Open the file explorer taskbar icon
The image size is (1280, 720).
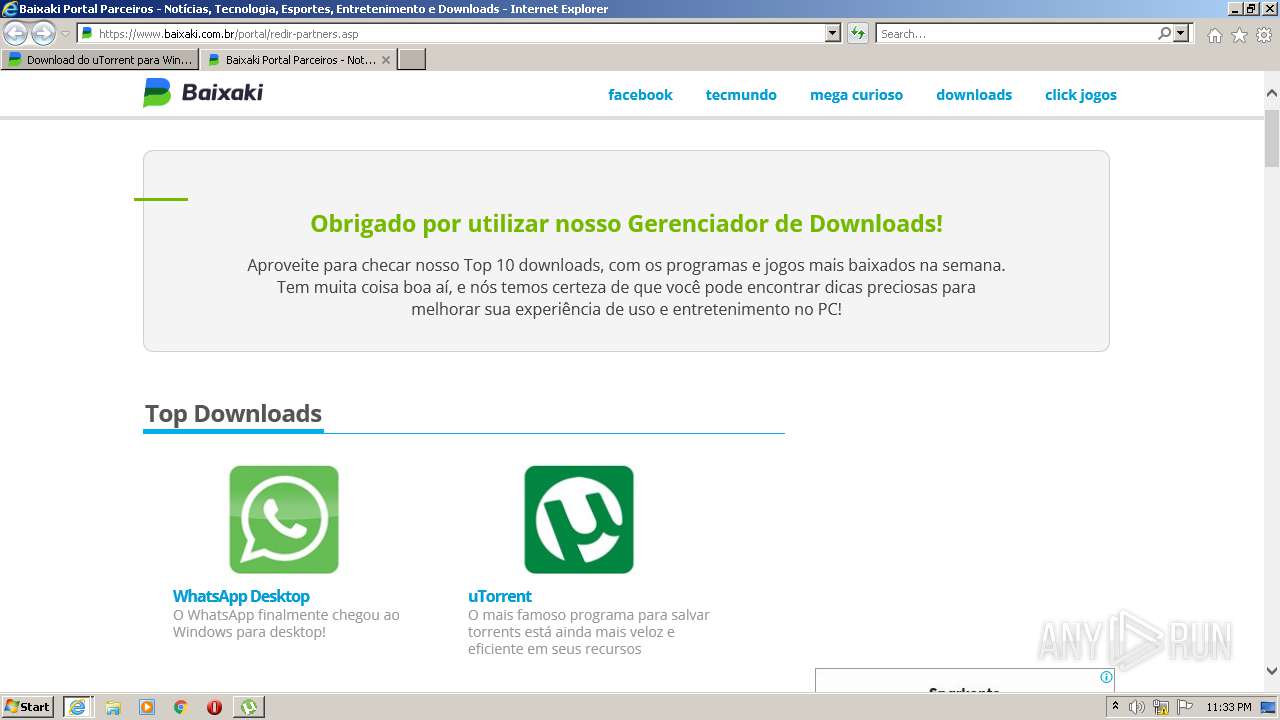113,707
